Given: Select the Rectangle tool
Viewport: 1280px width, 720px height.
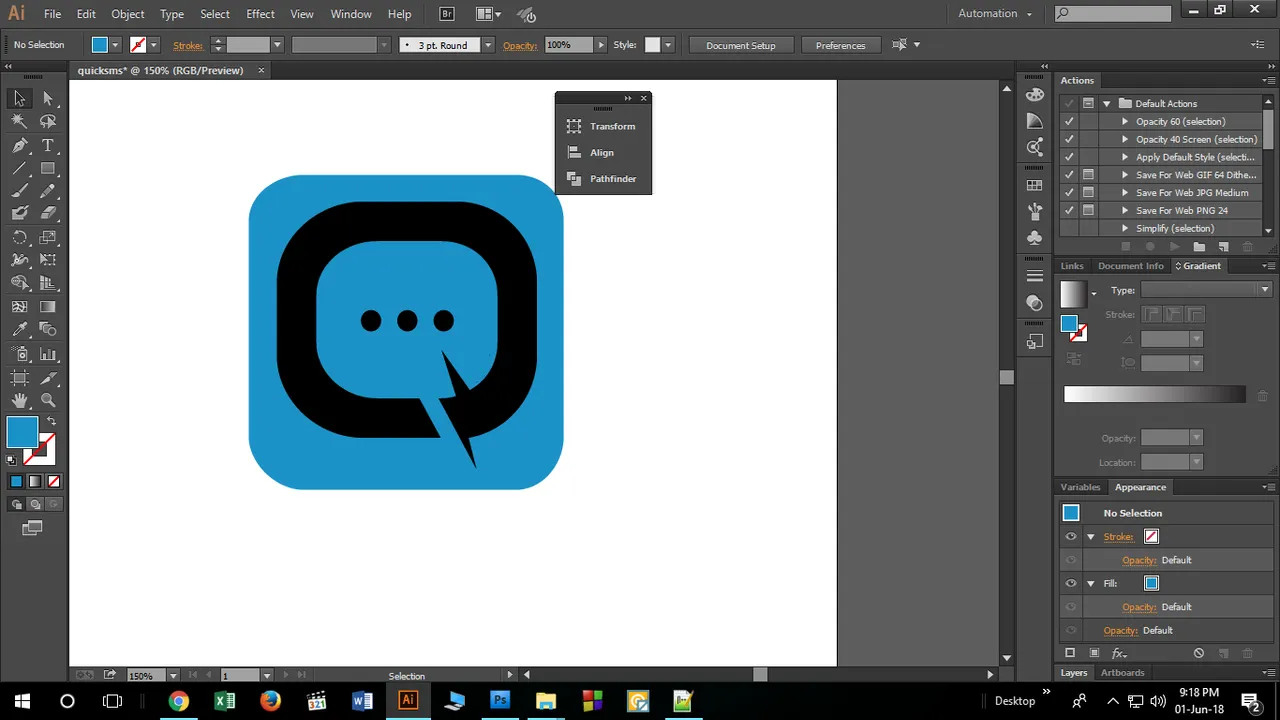Looking at the screenshot, I should pos(48,169).
